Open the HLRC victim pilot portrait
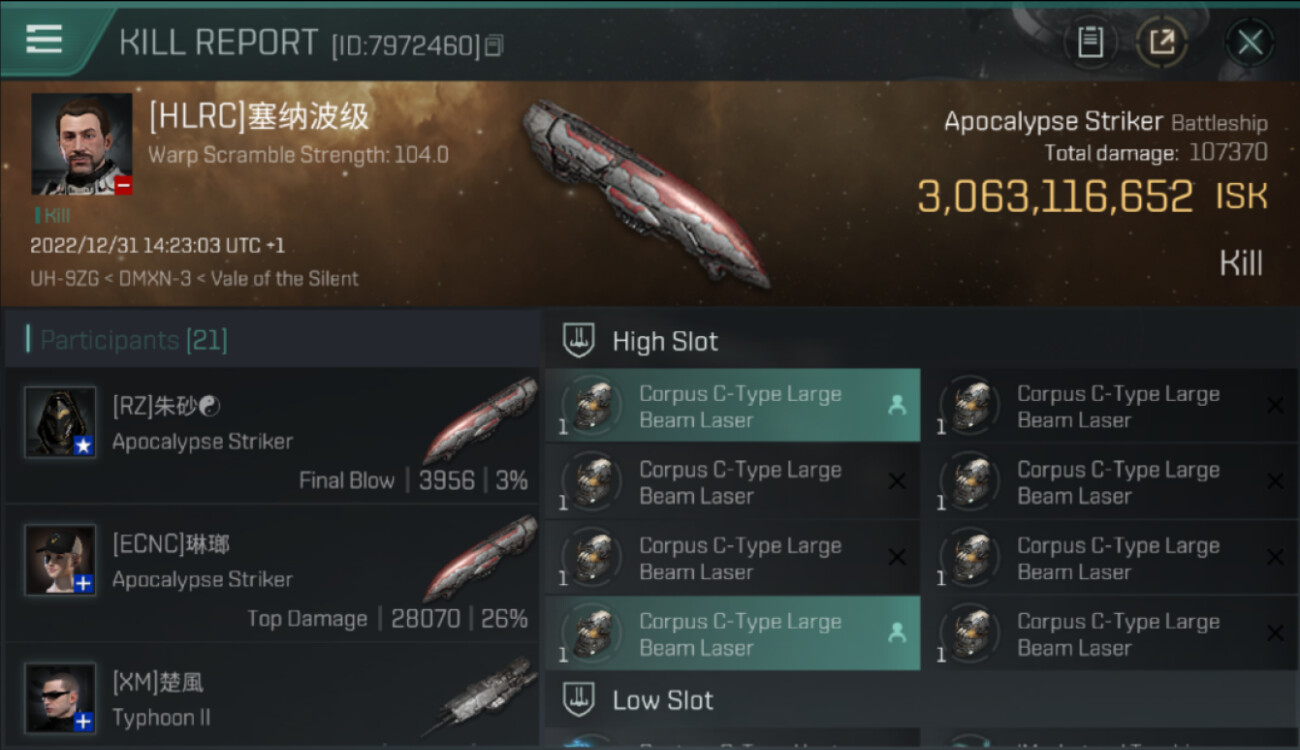The image size is (1300, 750). tap(82, 144)
